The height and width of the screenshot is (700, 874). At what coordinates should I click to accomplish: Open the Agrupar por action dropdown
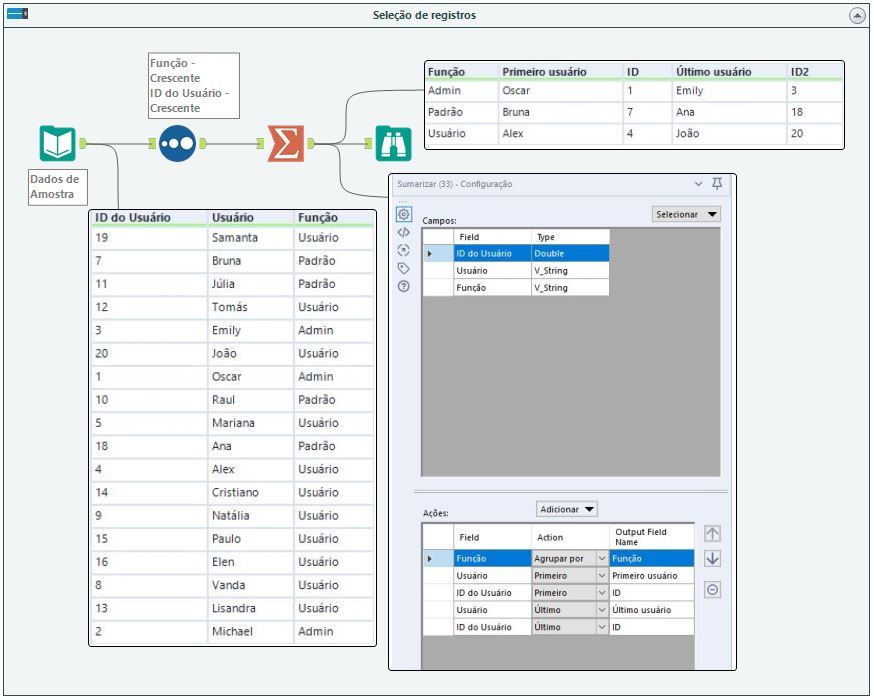[602, 559]
